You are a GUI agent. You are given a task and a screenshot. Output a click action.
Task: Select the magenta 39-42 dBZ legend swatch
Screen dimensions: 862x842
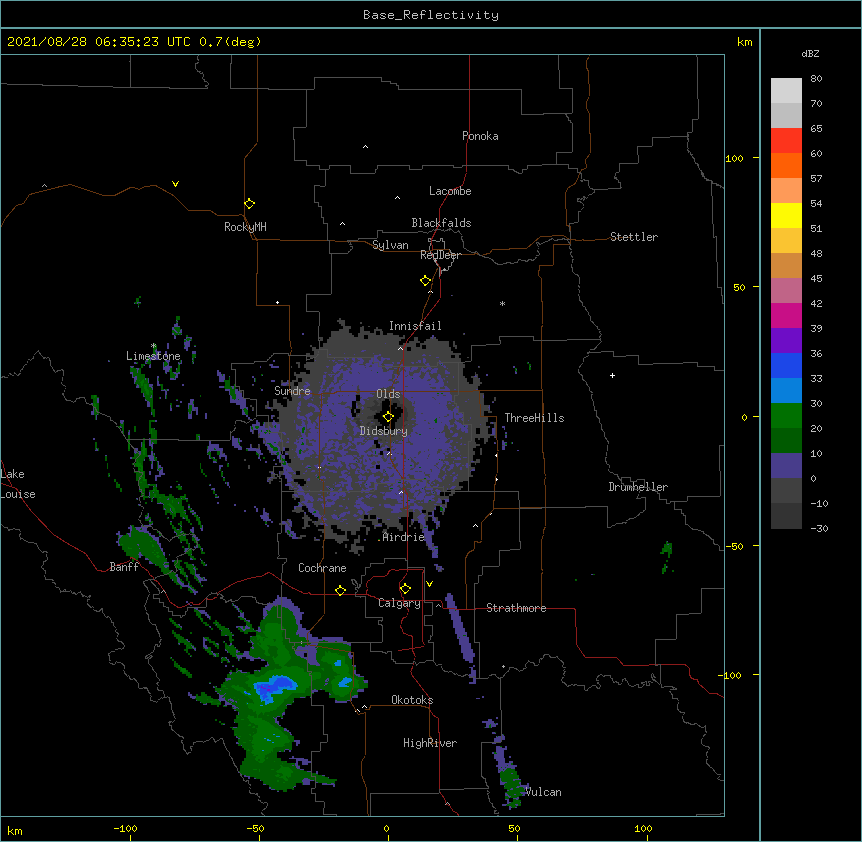click(x=786, y=315)
